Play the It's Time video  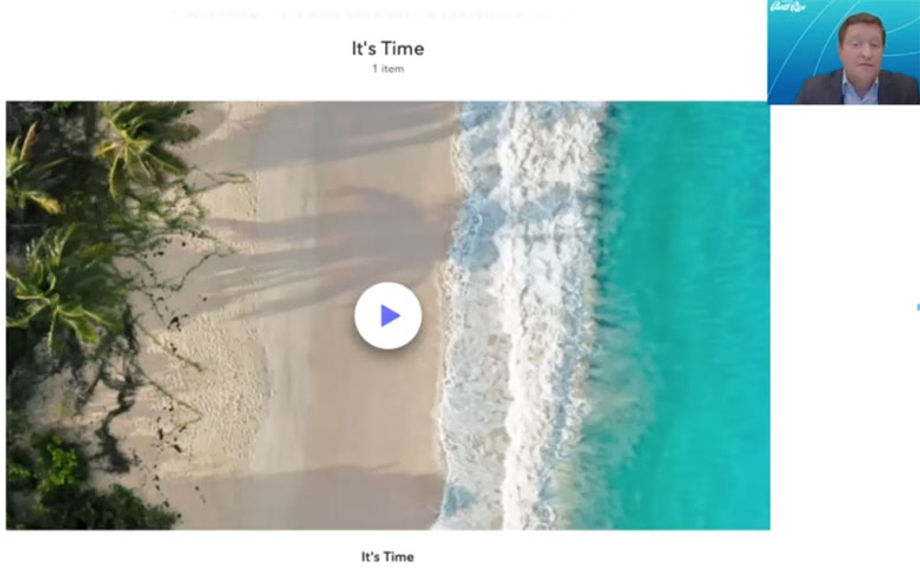(x=388, y=316)
